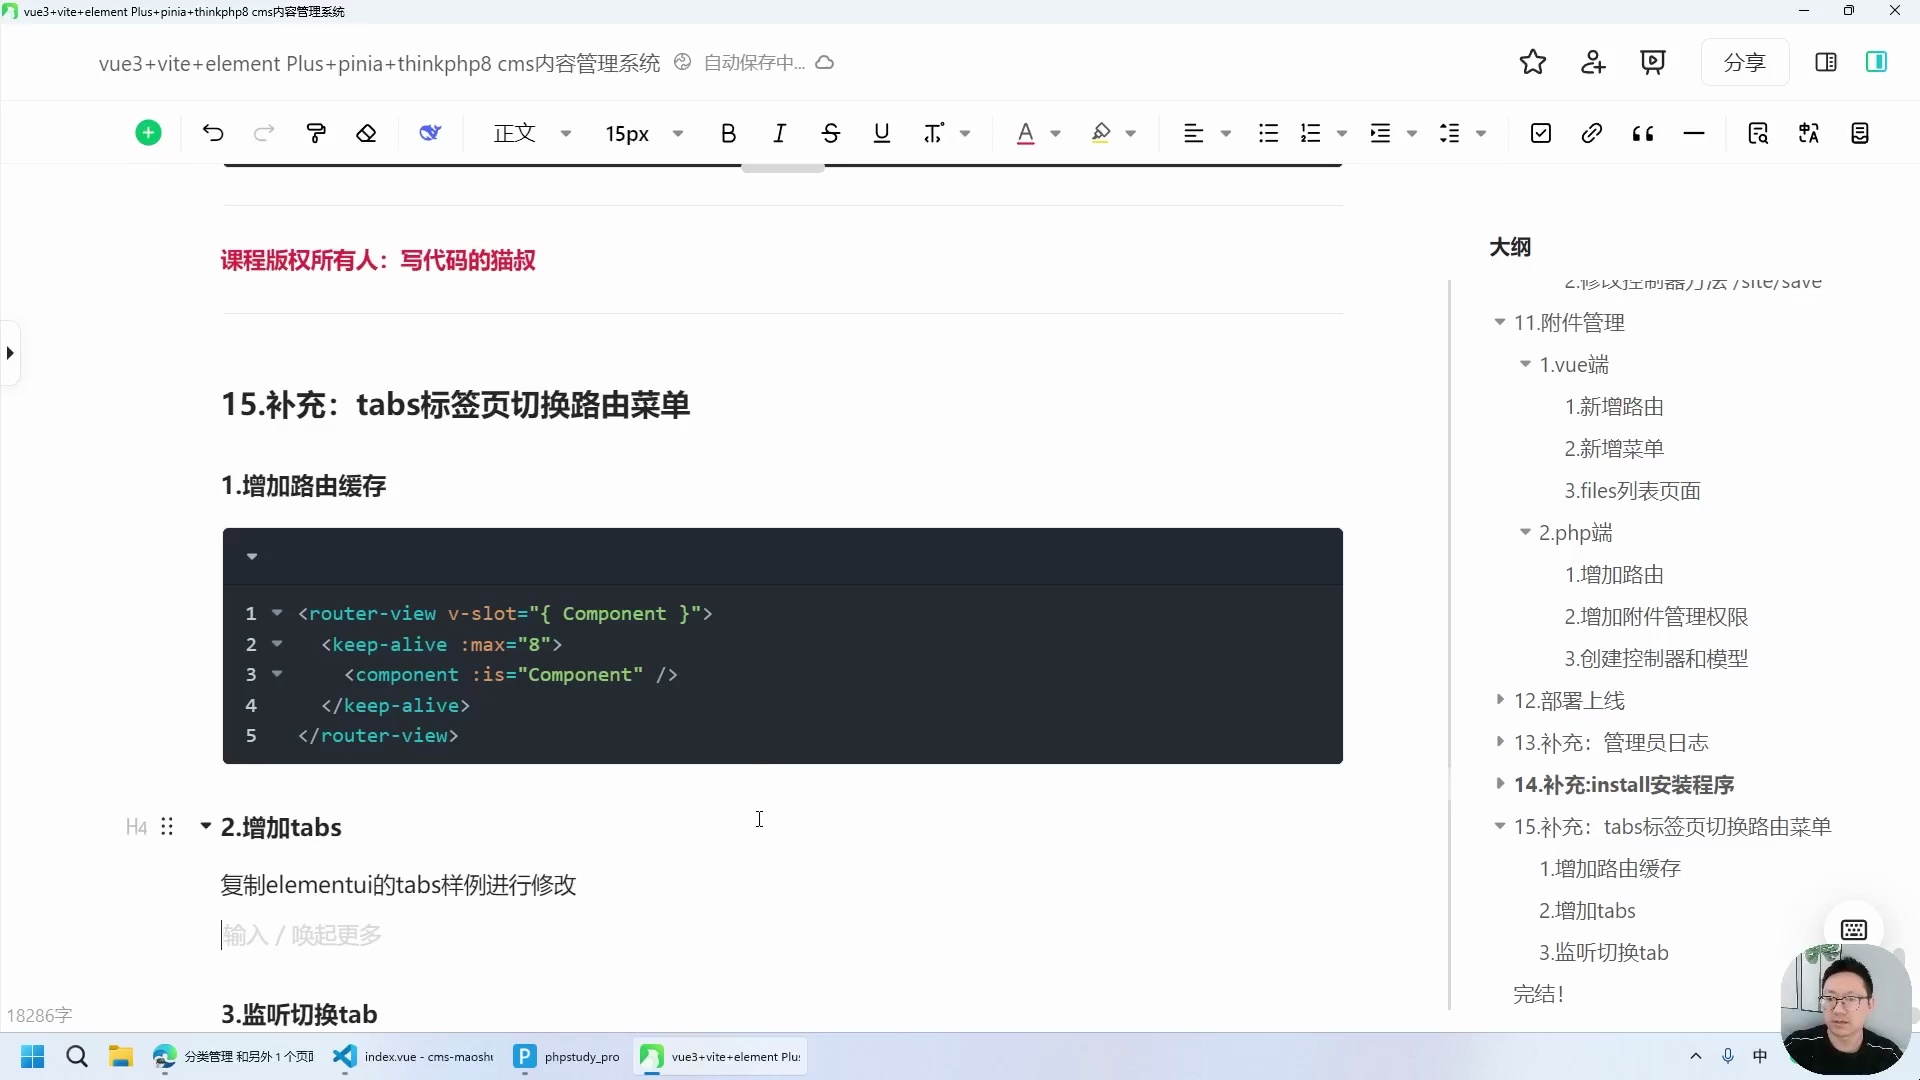The height and width of the screenshot is (1080, 1920).
Task: Apply the red font color
Action: point(1025,133)
